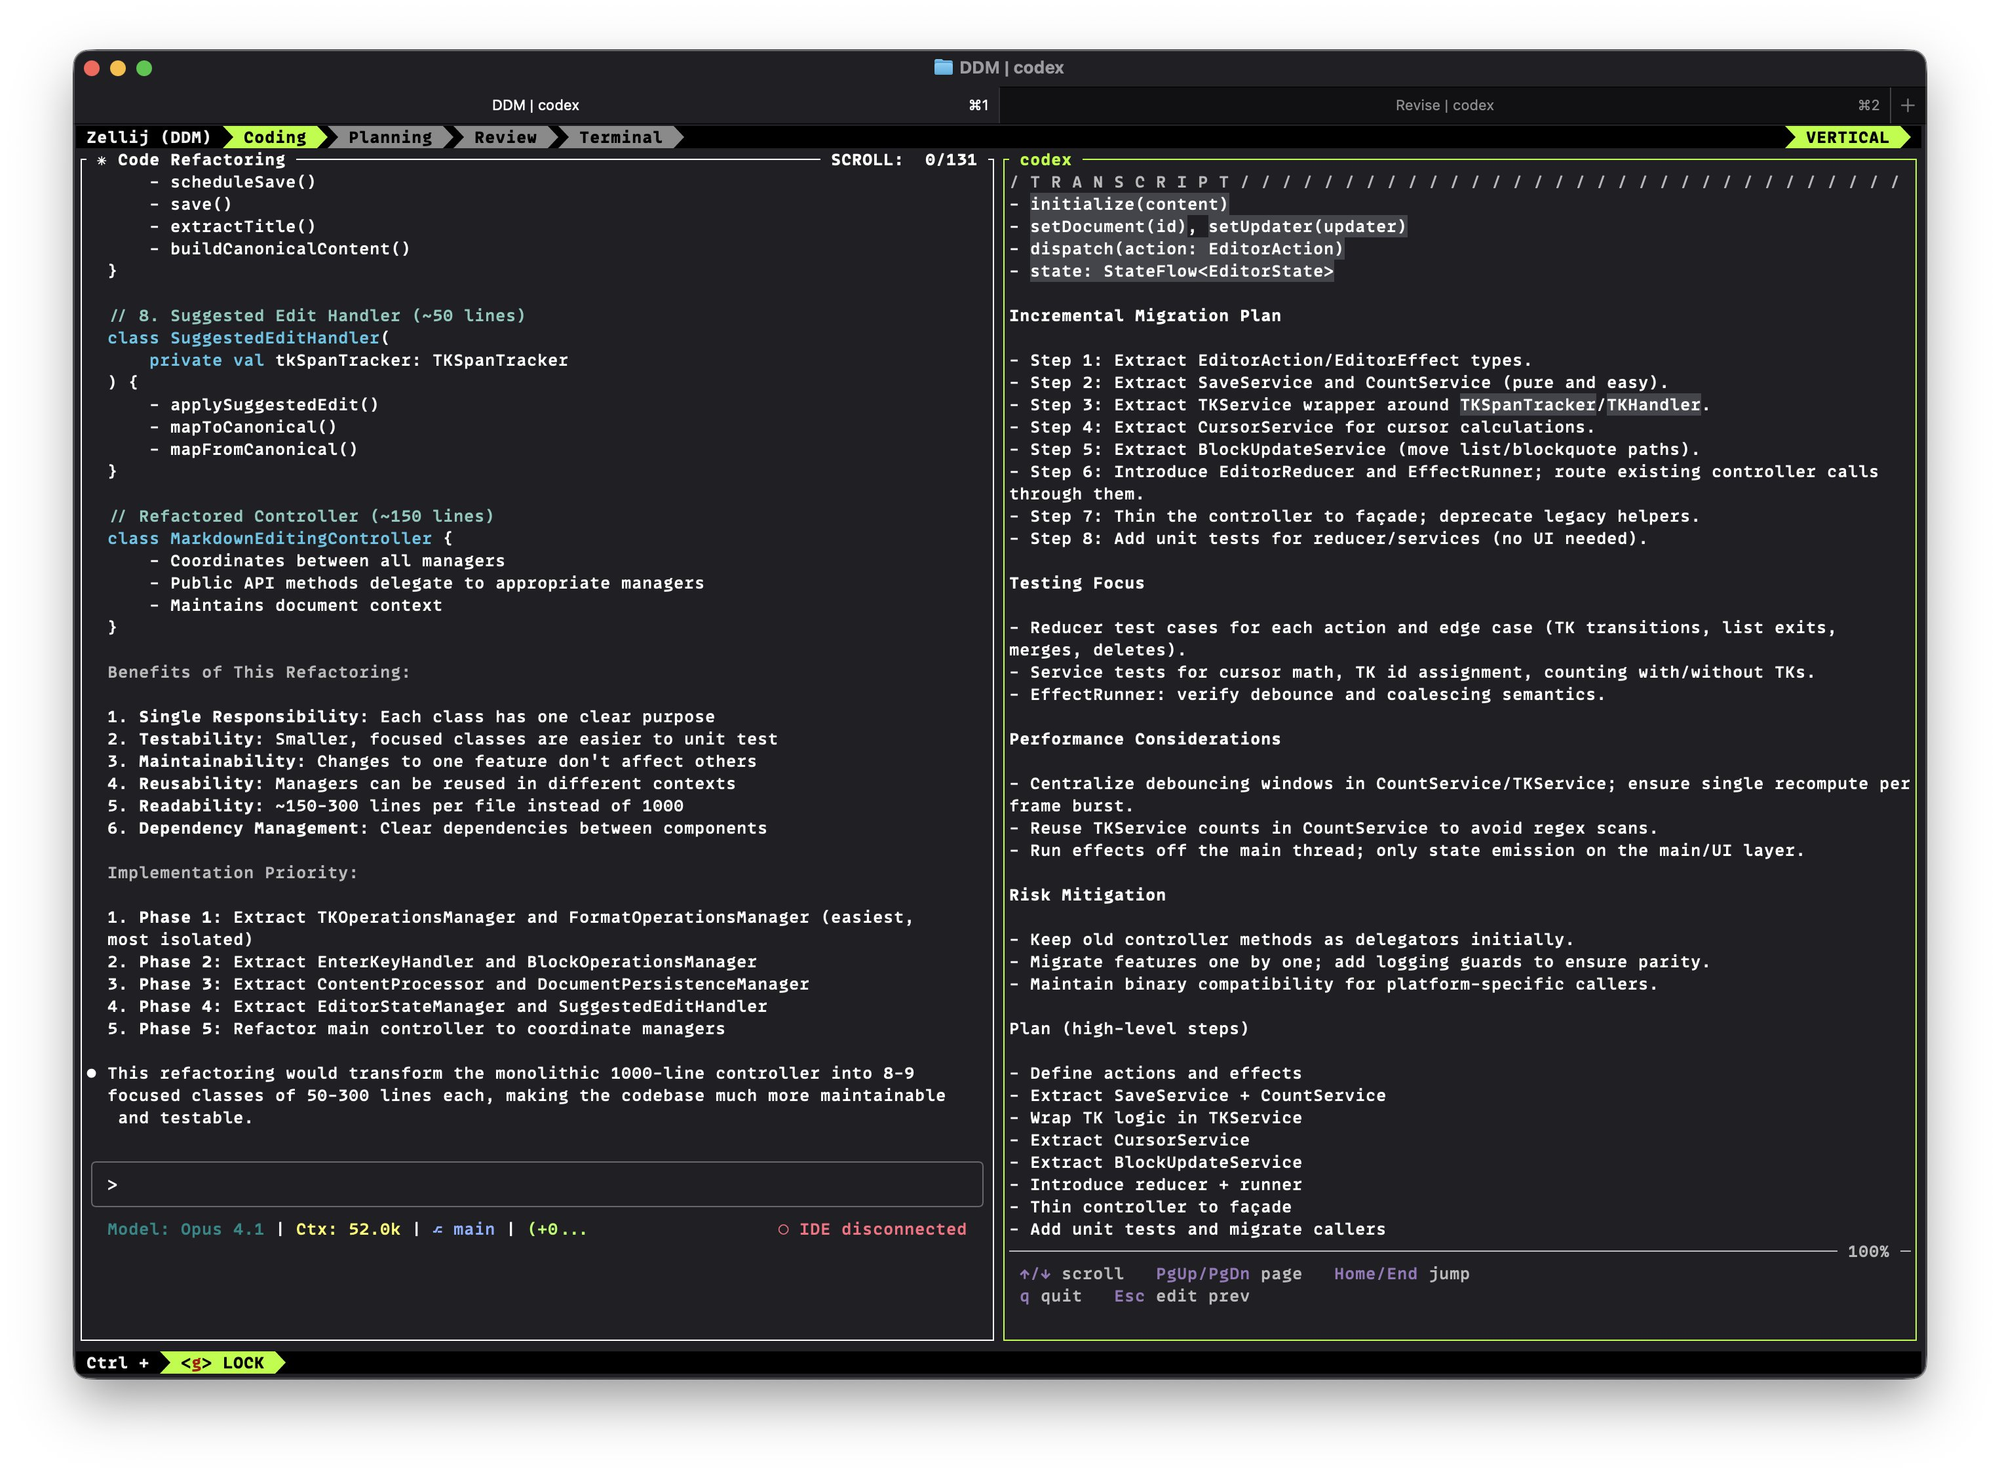Click the Risk Mitigation heading
The height and width of the screenshot is (1476, 2000).
click(x=1087, y=895)
